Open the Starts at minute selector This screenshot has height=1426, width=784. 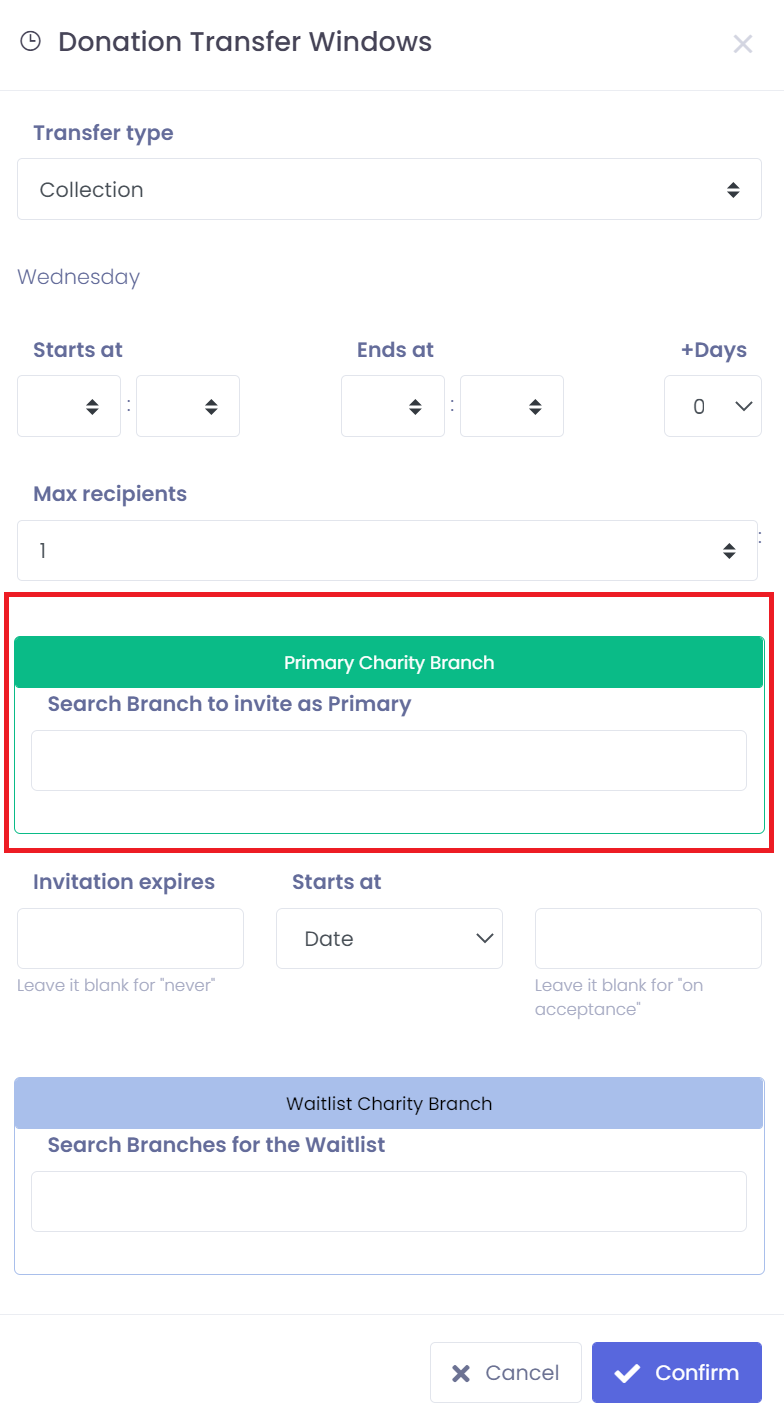(188, 406)
